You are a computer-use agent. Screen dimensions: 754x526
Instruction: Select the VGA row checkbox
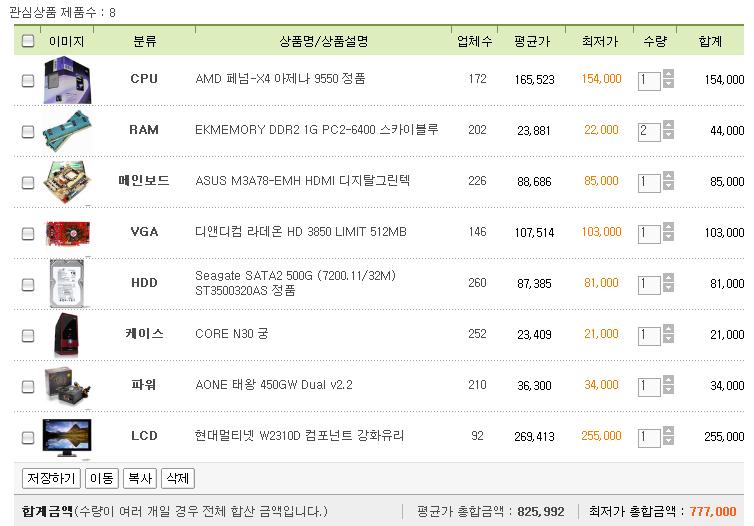(x=28, y=233)
